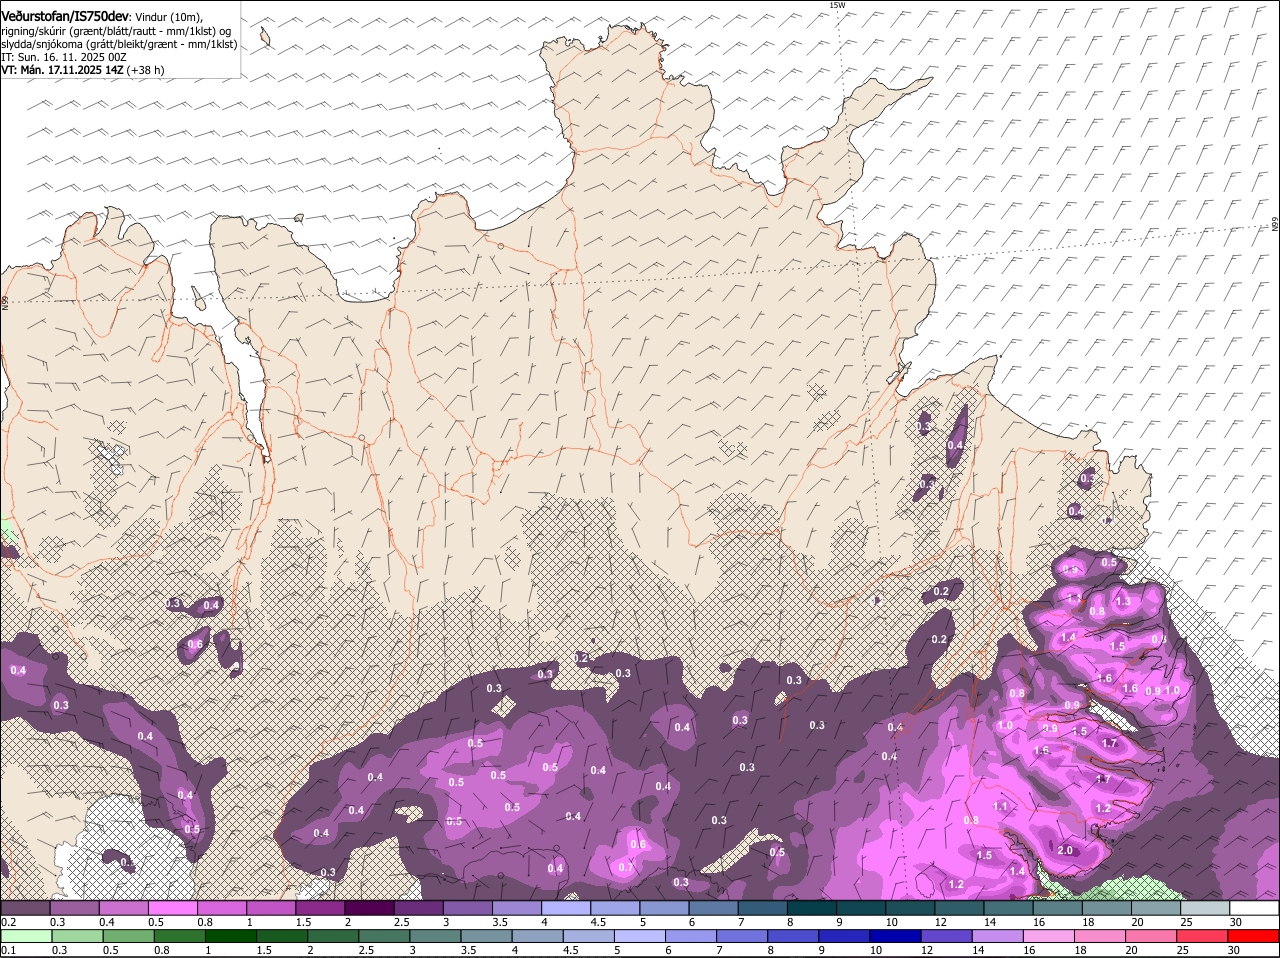Click the snow scale swatch starting at 0.2
Screen dimensions: 1280x958
click(x=25, y=908)
